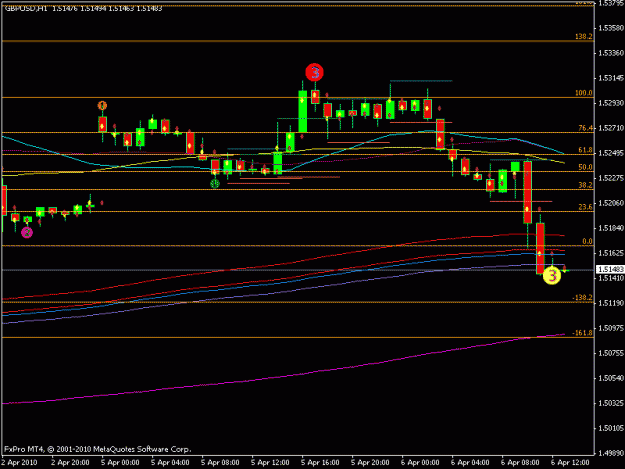The width and height of the screenshot is (625, 469).
Task: Click price scale value 1.52495
Action: (x=611, y=153)
